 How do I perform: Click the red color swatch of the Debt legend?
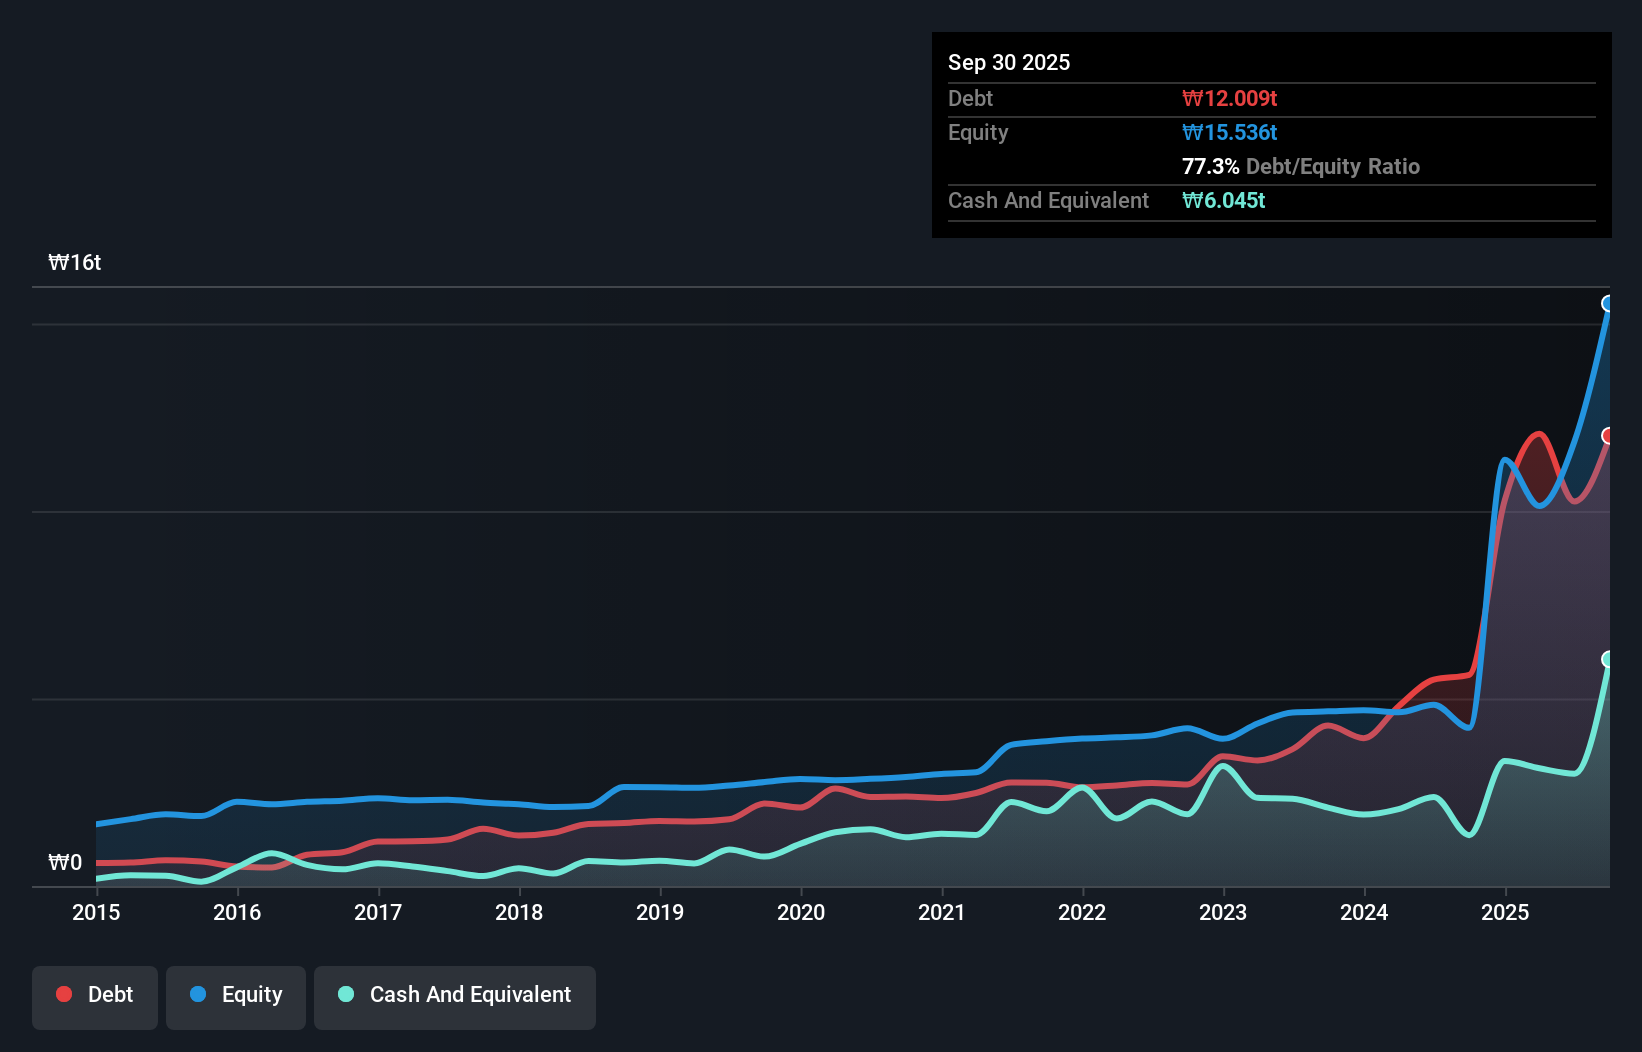[x=63, y=994]
